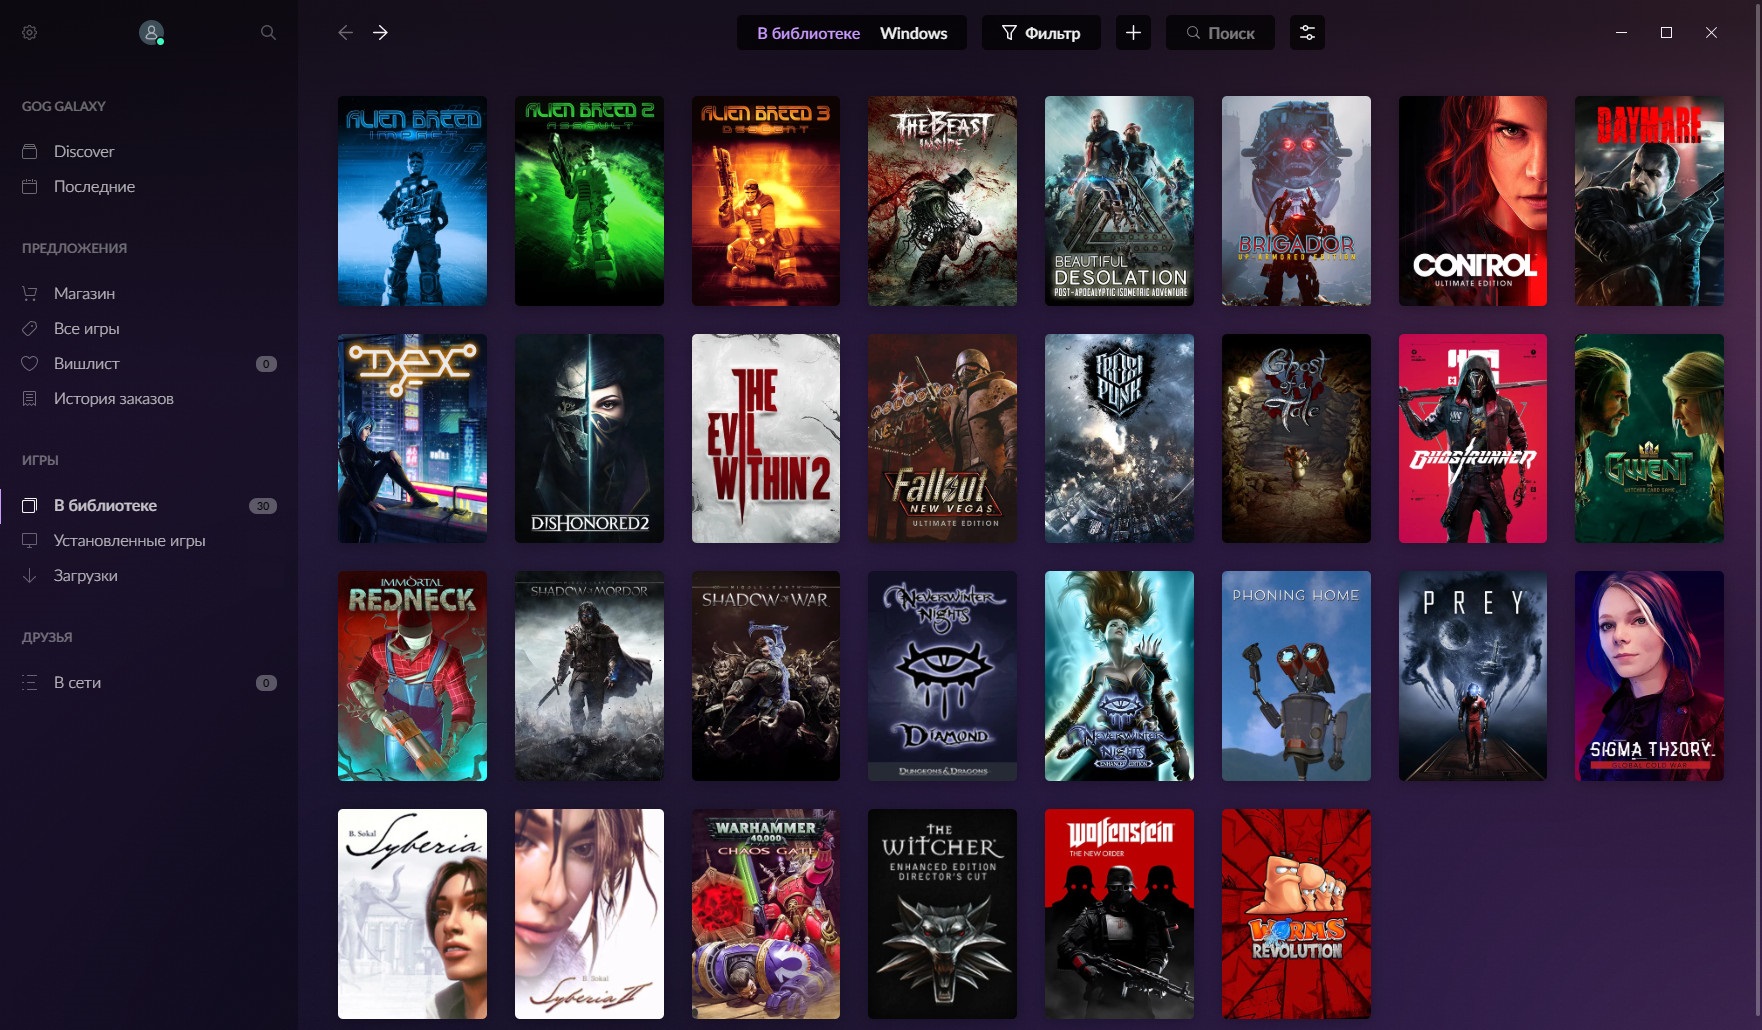Viewport: 1762px width, 1030px height.
Task: Open Alien Breed 3 Descent cover
Action: [x=766, y=201]
